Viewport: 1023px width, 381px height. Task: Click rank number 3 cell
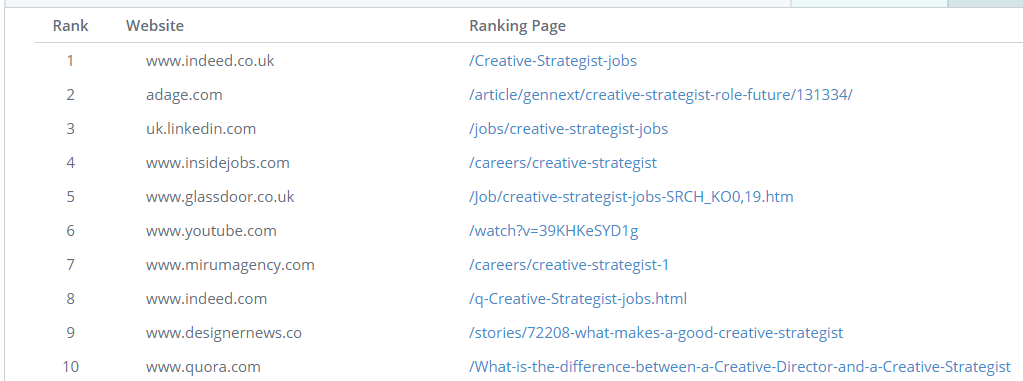point(70,129)
